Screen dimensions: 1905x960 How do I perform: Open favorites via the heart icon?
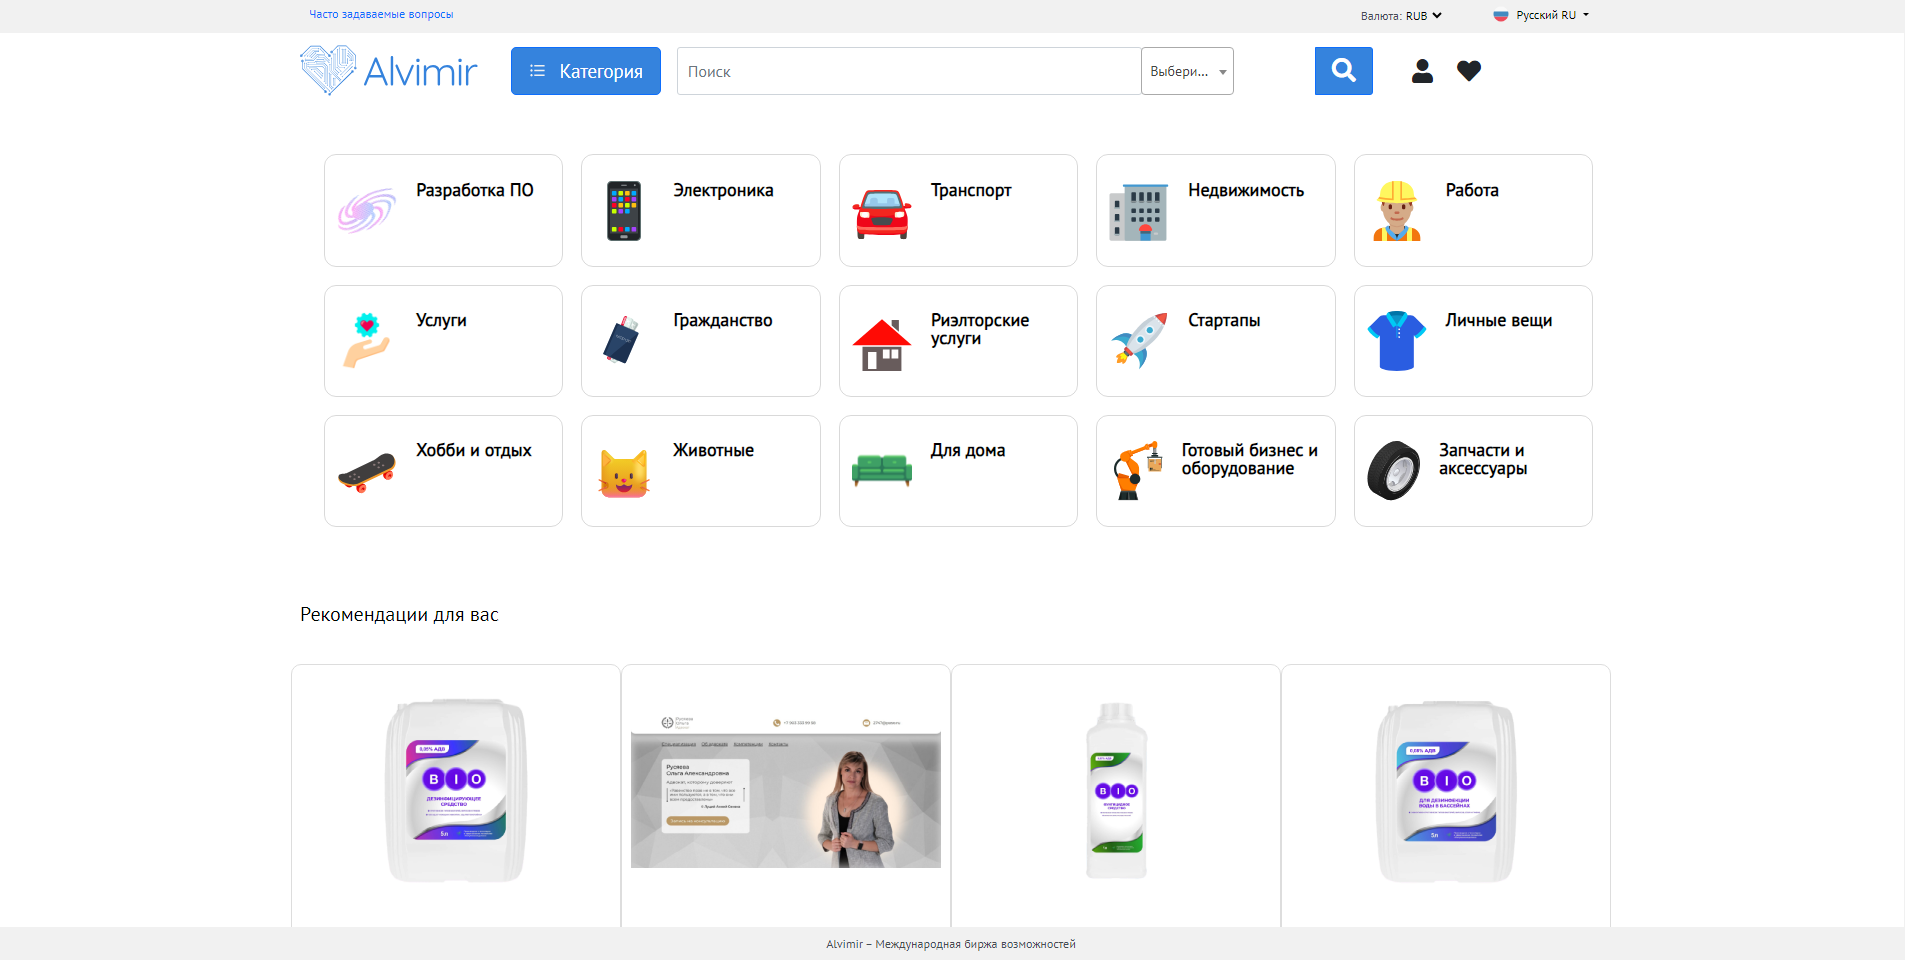click(x=1468, y=71)
